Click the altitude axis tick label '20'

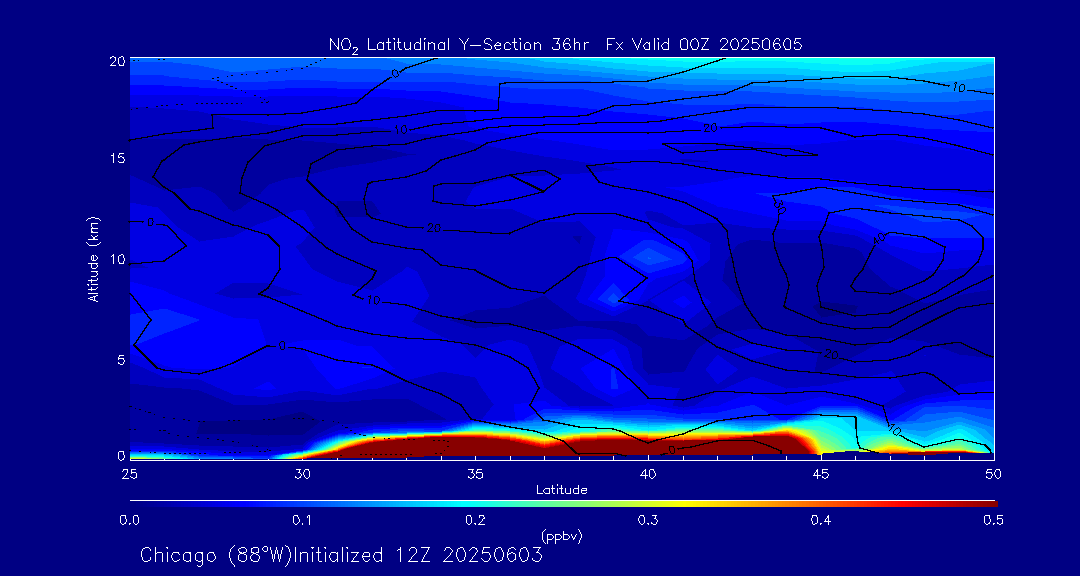pyautogui.click(x=117, y=61)
